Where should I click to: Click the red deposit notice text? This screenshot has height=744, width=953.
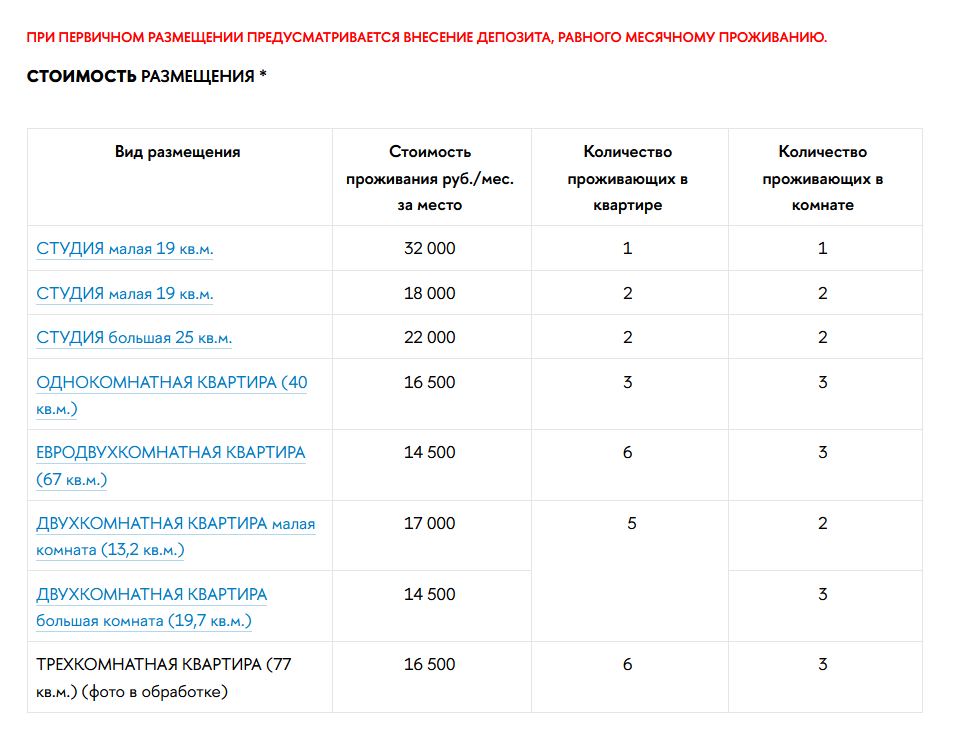click(427, 38)
